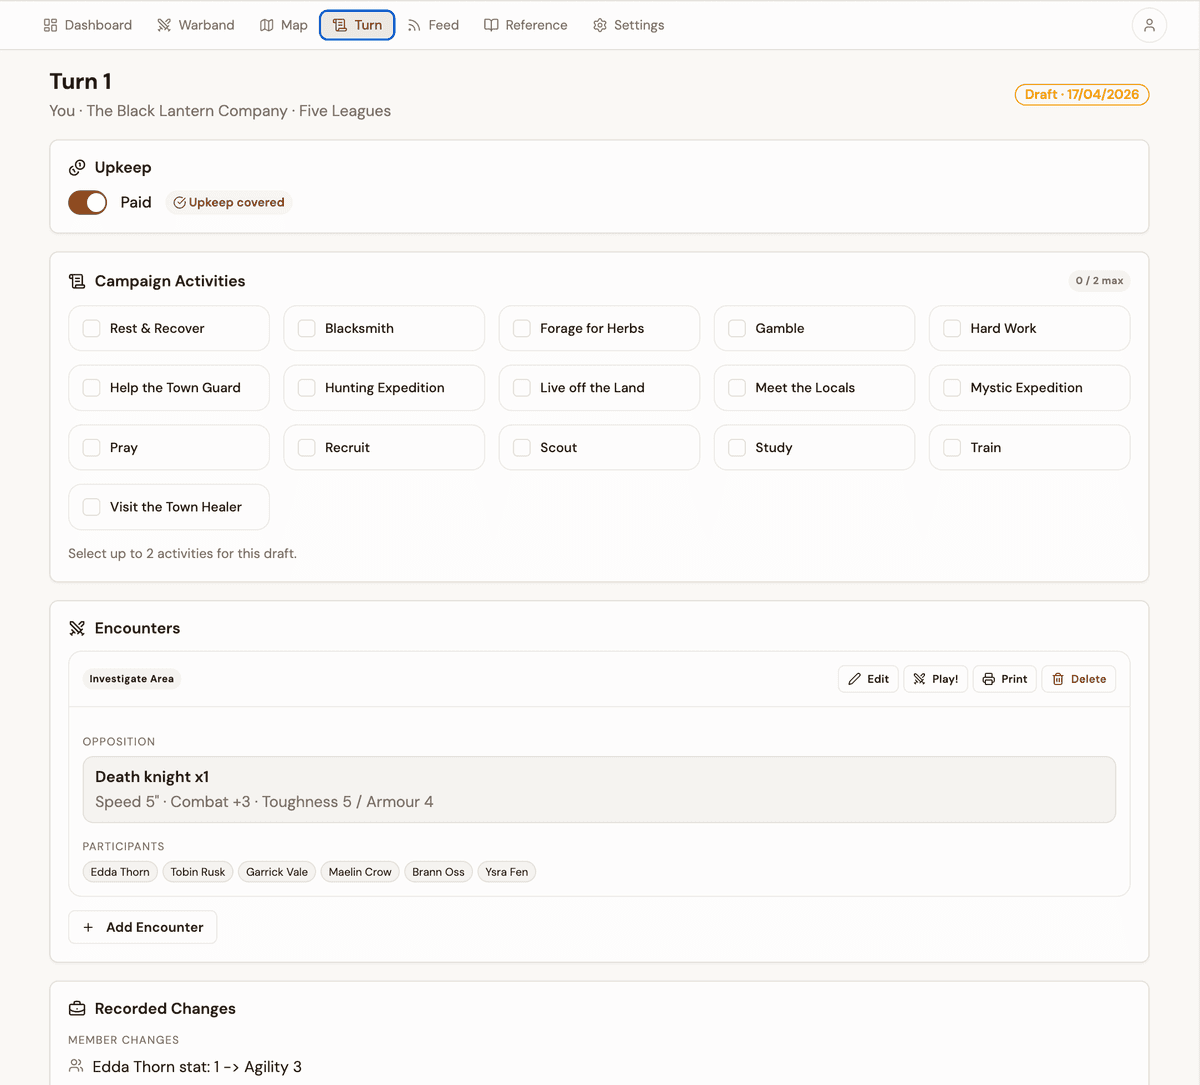Enable the Train activity checkbox
The image size is (1200, 1085).
tap(952, 447)
